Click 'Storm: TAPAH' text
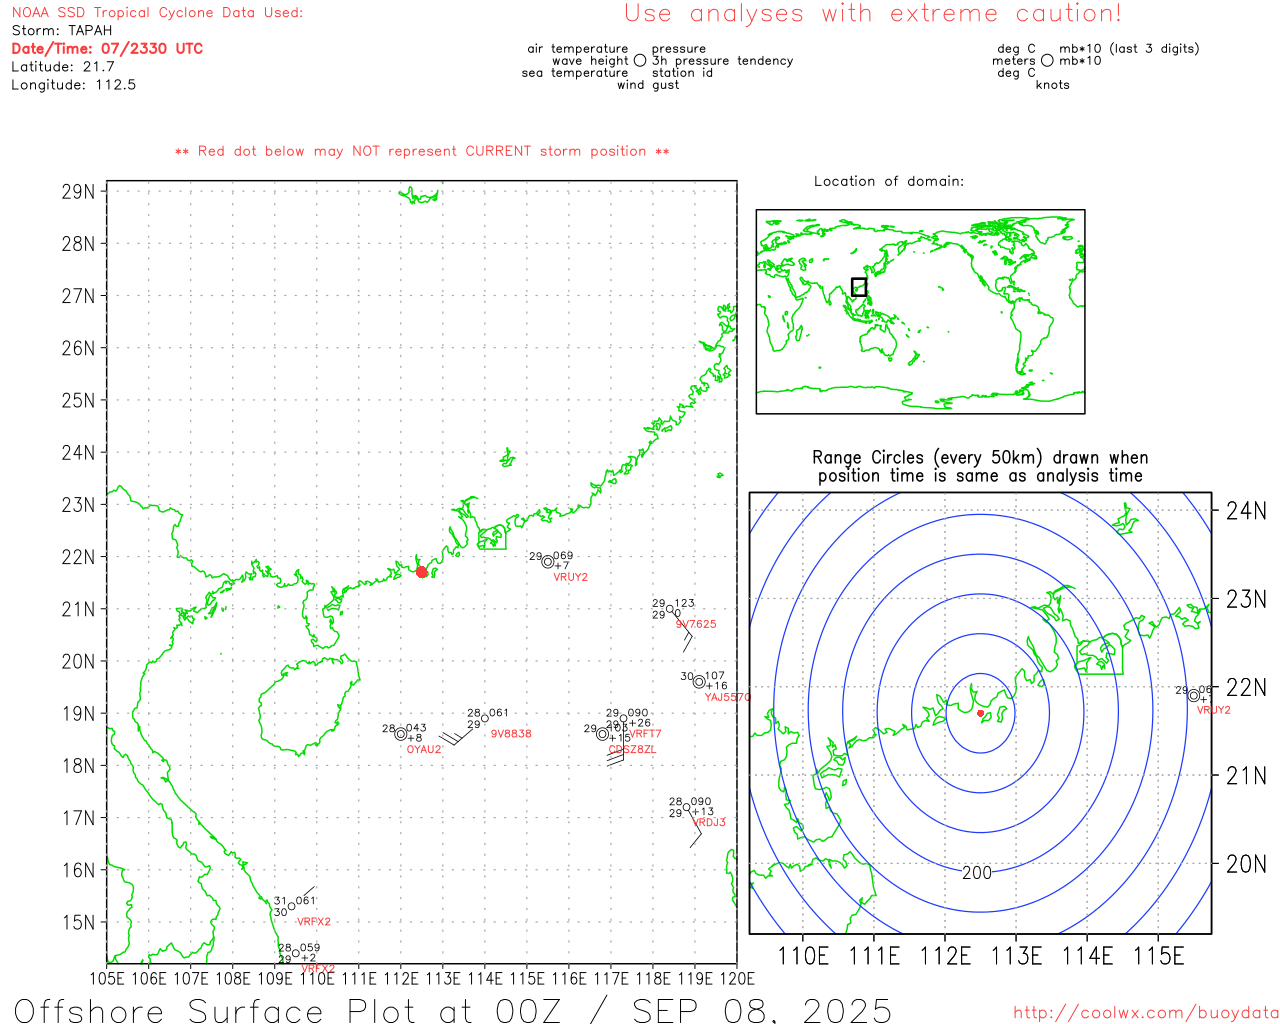The image size is (1280, 1024). click(62, 31)
